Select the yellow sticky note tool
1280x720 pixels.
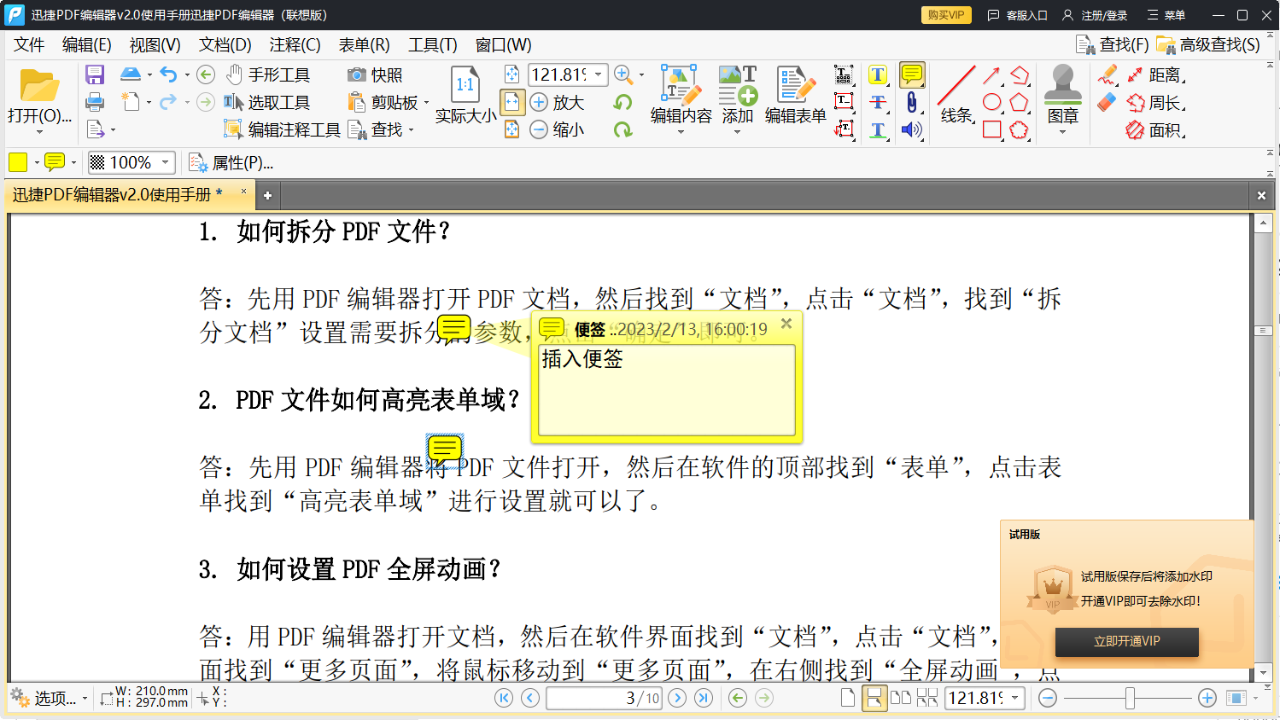(x=911, y=74)
